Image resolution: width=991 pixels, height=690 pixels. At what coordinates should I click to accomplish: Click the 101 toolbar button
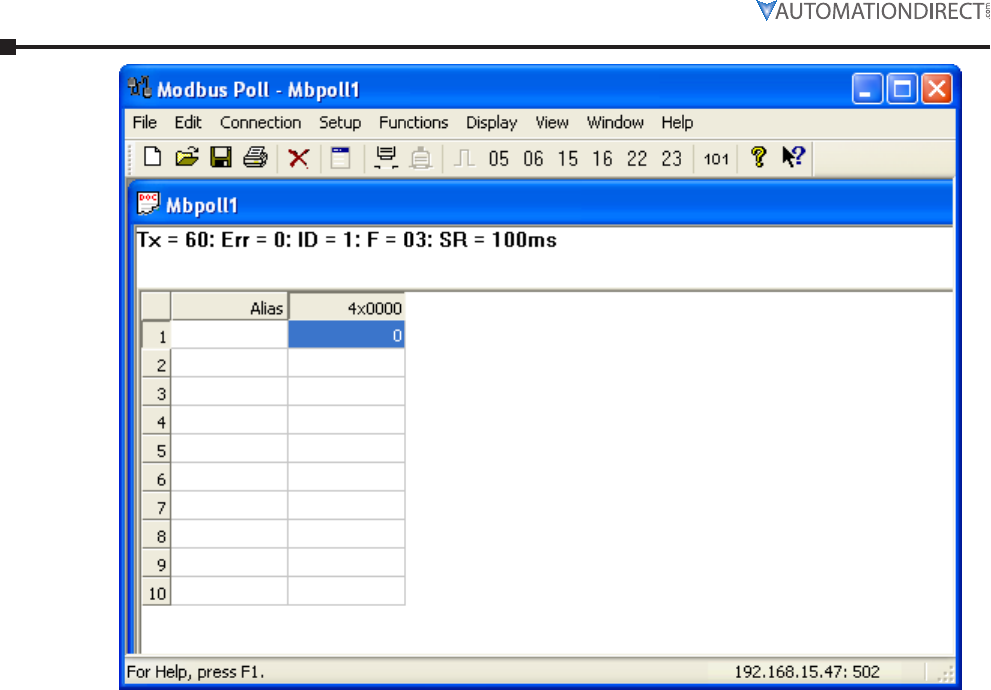[716, 159]
